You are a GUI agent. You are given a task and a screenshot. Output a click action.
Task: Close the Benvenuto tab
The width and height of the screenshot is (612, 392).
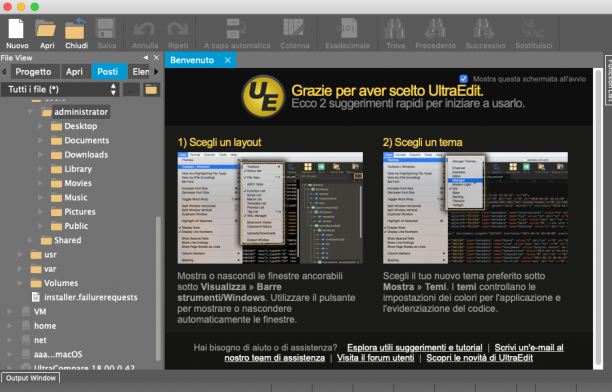click(228, 60)
